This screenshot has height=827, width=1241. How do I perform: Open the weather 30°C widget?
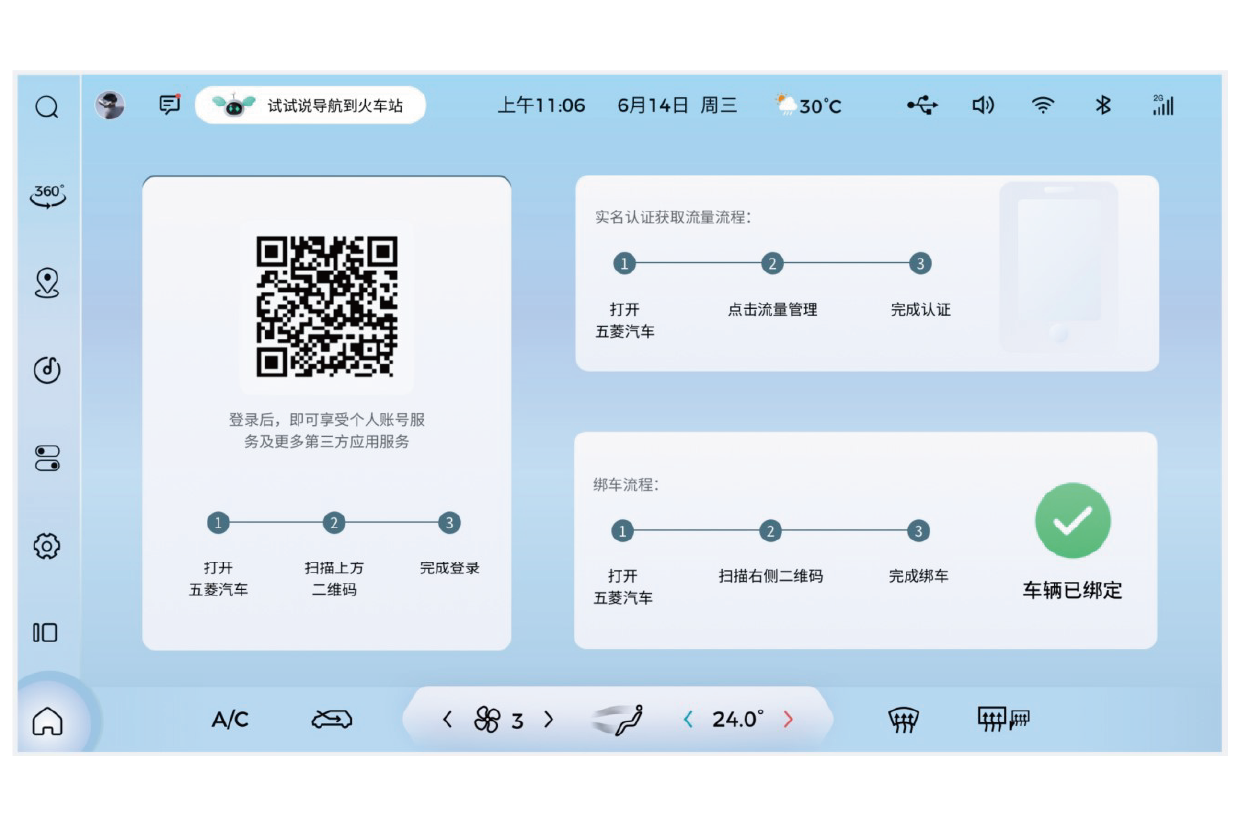[x=809, y=106]
